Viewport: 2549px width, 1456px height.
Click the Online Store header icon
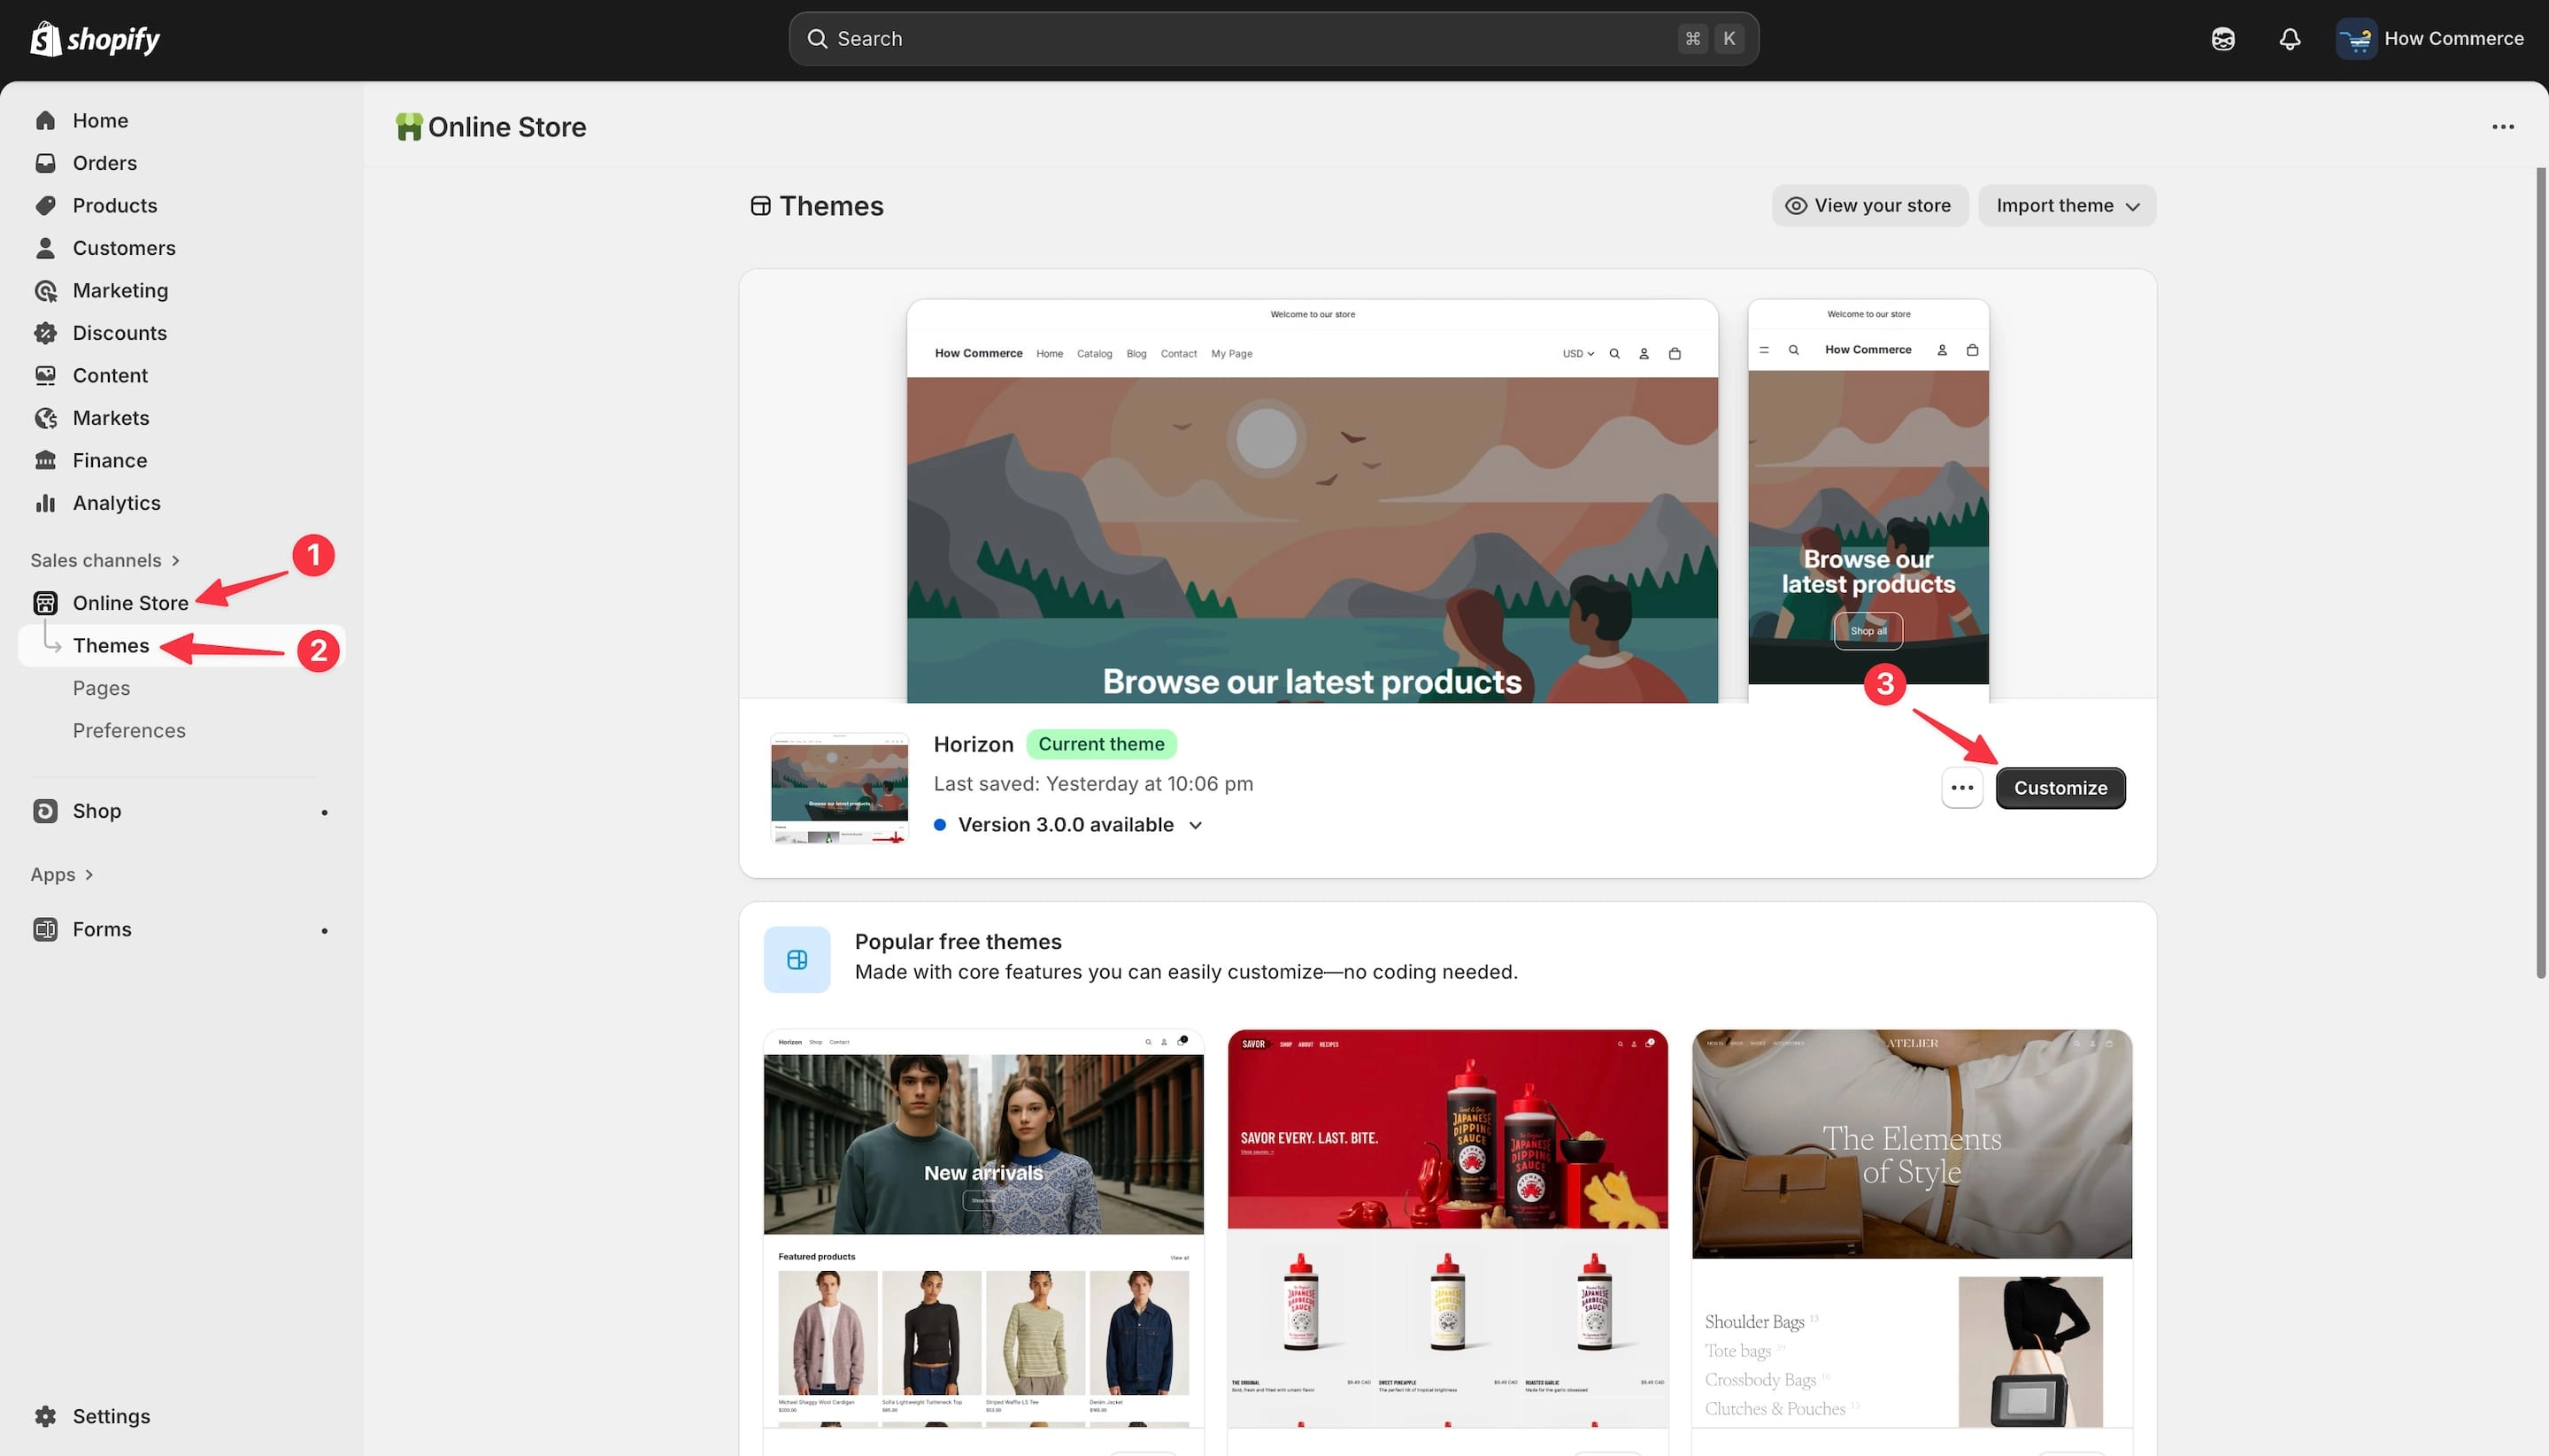(408, 127)
